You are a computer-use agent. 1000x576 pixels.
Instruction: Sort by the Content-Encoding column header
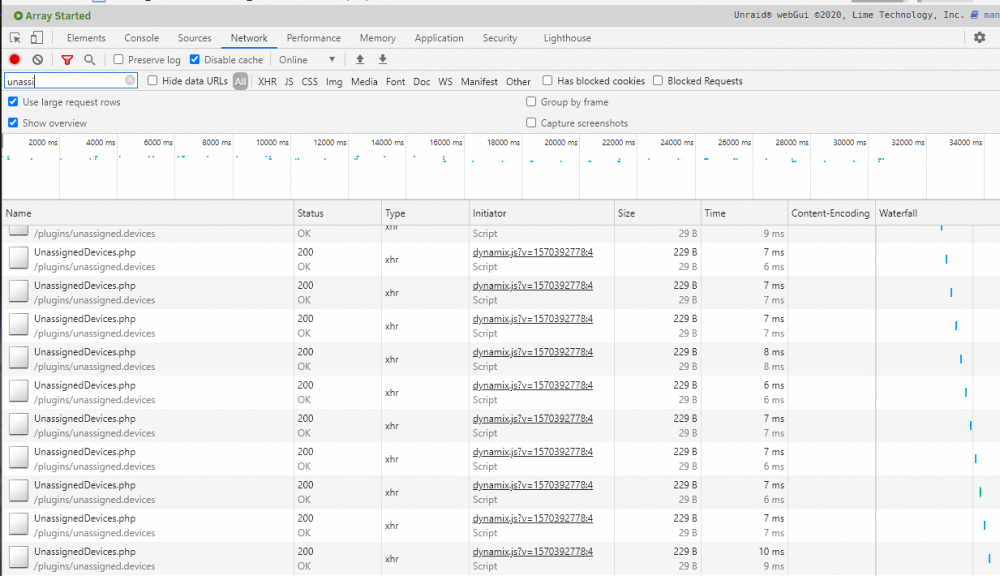tap(831, 213)
